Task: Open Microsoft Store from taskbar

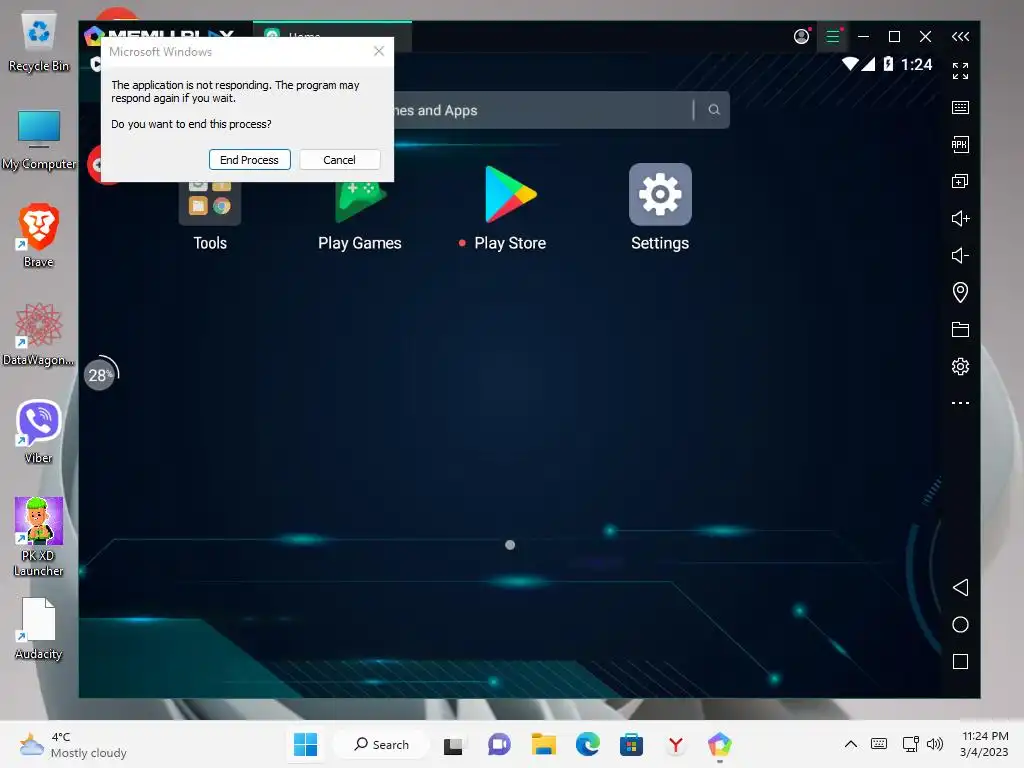Action: (x=632, y=744)
